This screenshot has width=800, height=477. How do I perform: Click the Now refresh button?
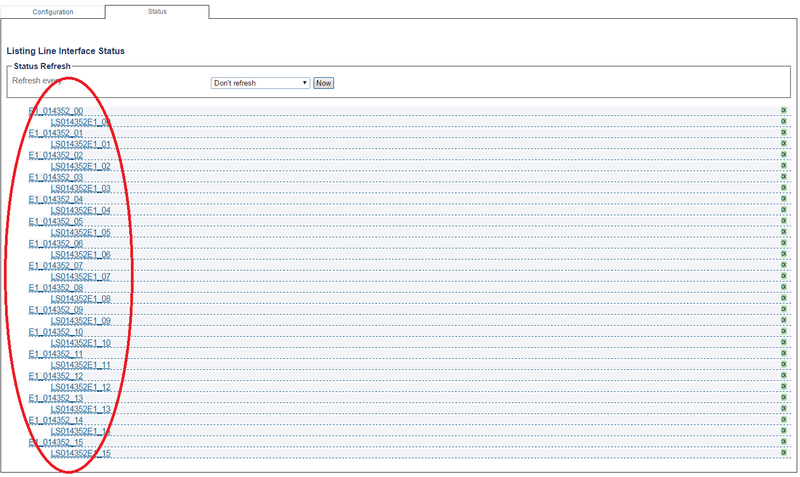(x=323, y=83)
